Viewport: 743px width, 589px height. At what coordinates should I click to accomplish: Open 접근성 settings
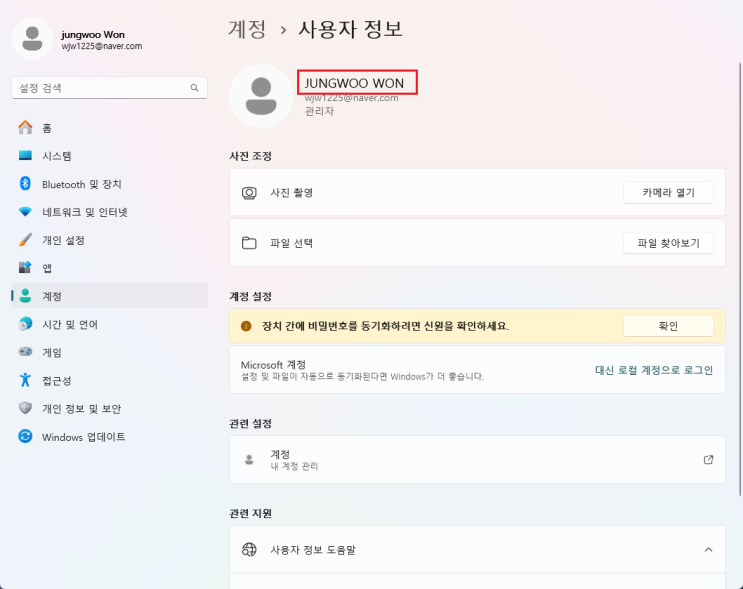[x=109, y=380]
